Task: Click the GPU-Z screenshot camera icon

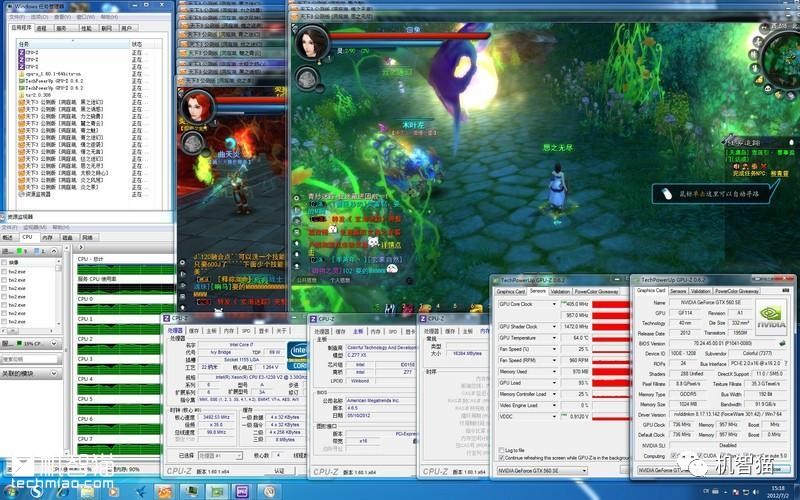Action: 785,290
